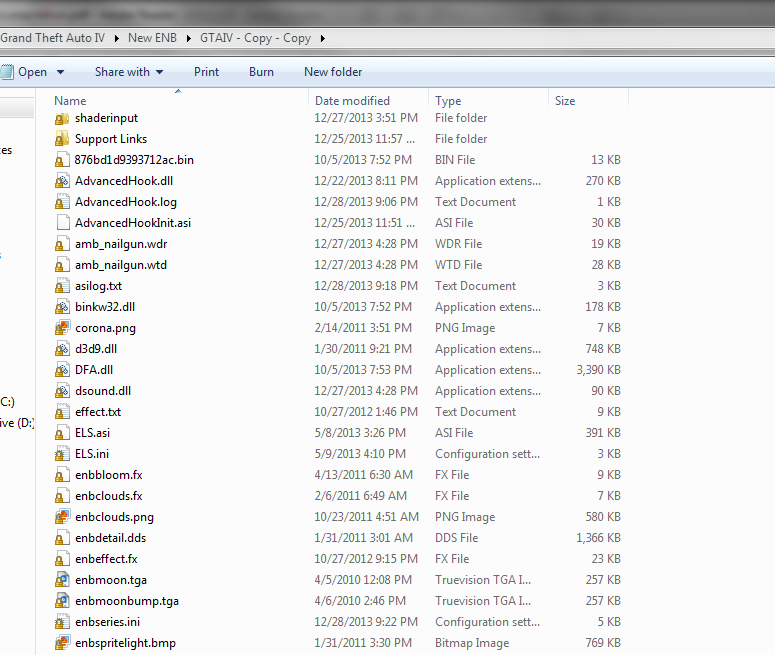Click the 1,366 KB size of enbdetail.dds
The image size is (775, 655).
[598, 538]
